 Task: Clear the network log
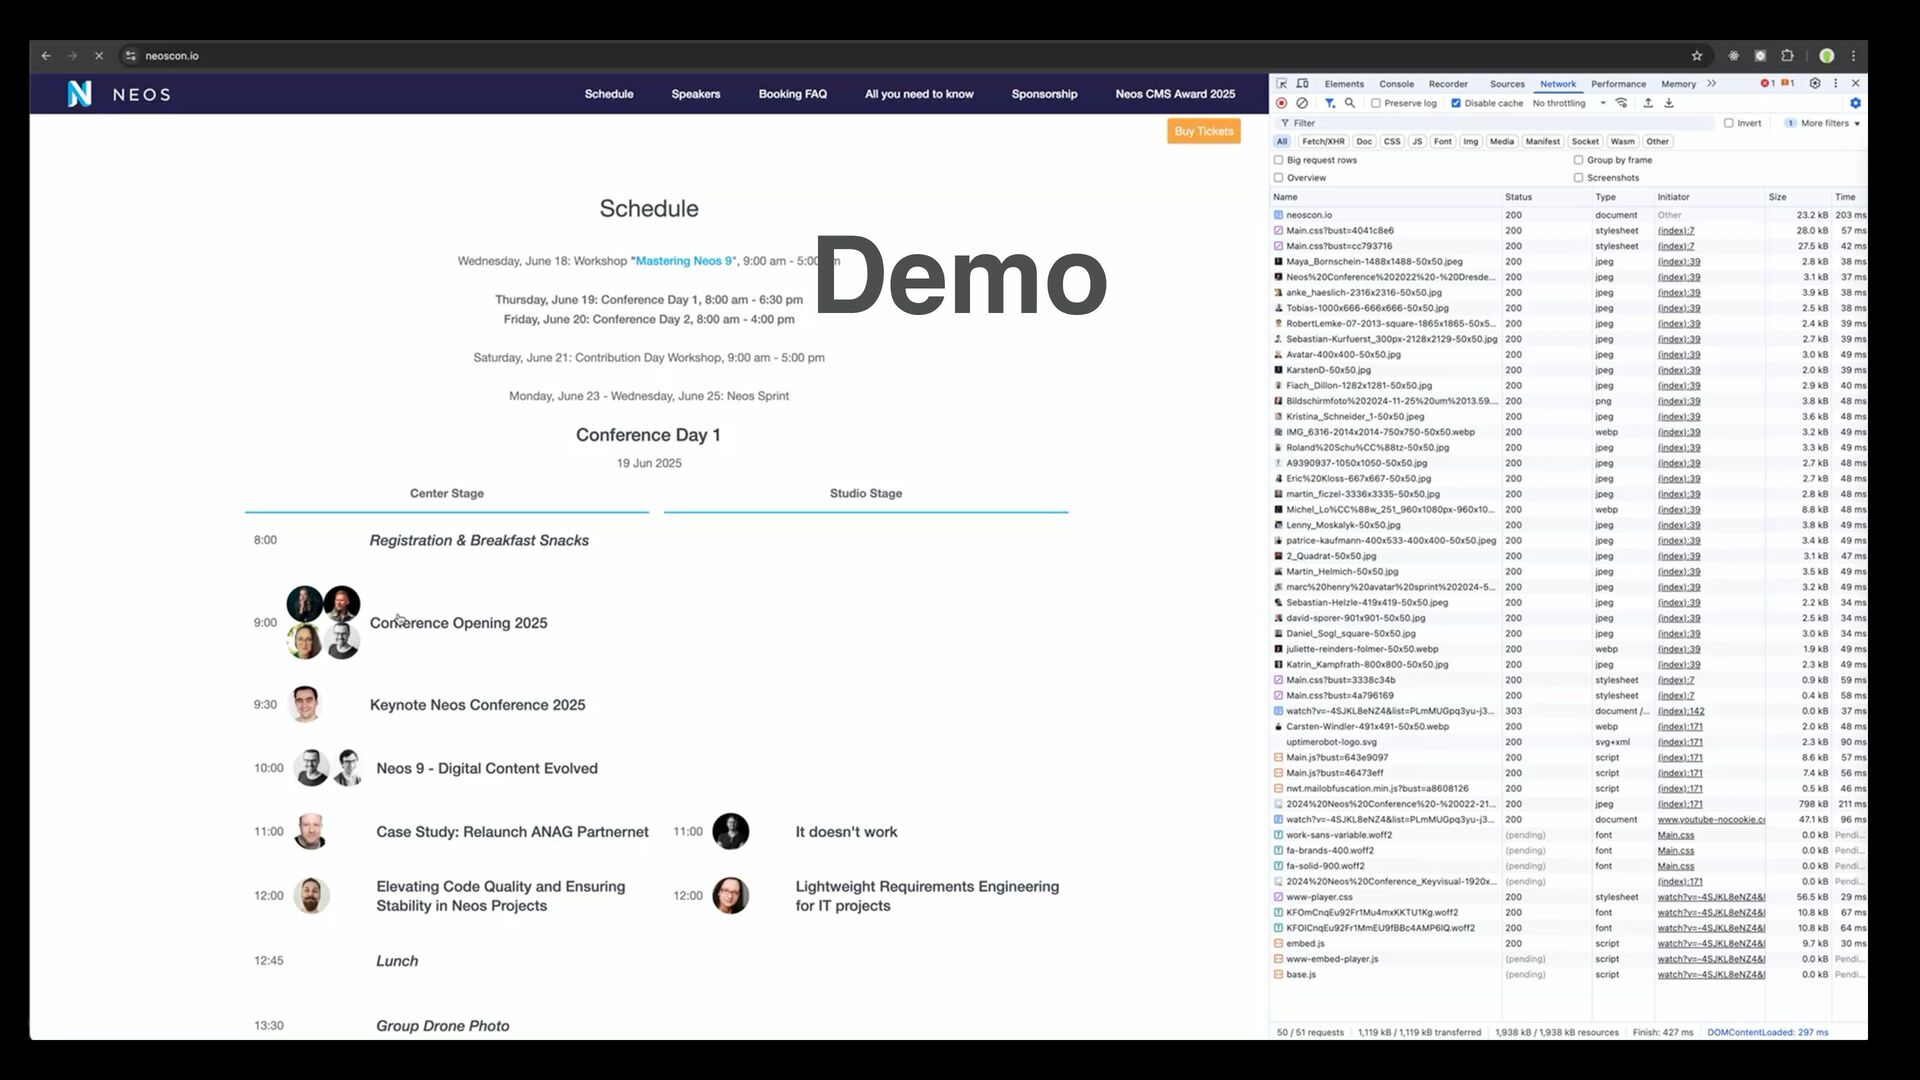pos(1302,103)
